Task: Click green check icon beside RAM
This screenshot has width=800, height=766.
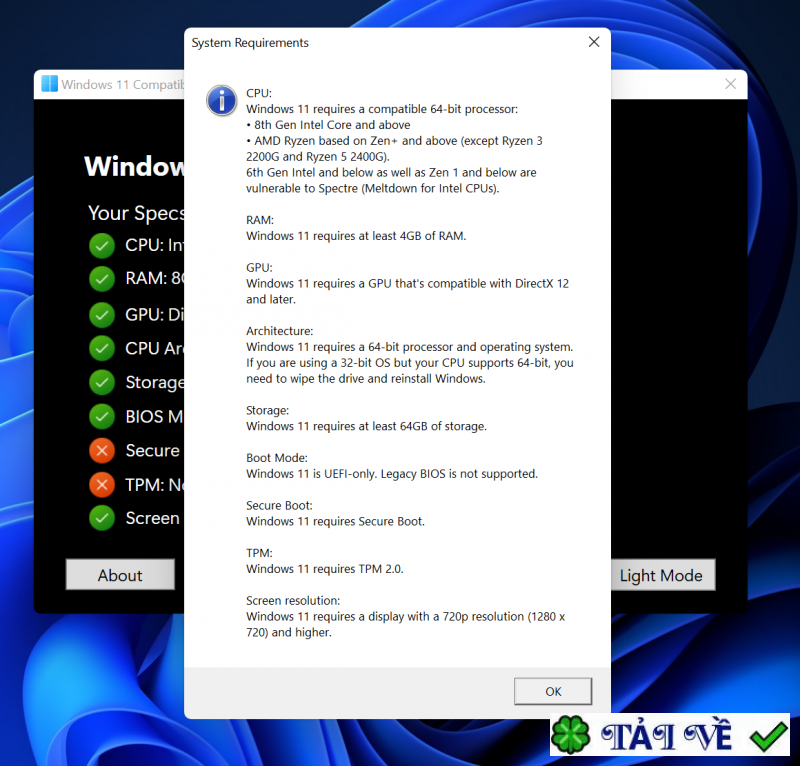Action: (x=102, y=279)
